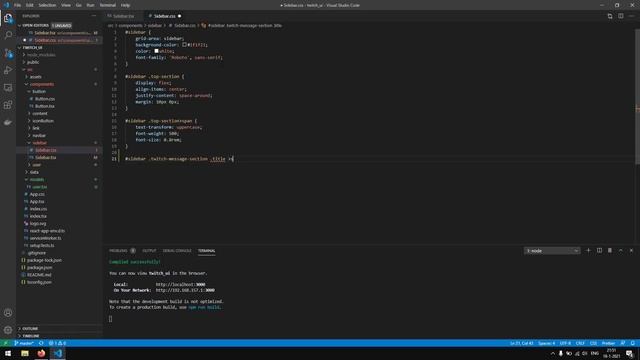Open the View menu
The width and height of the screenshot is (640, 360).
66,5
